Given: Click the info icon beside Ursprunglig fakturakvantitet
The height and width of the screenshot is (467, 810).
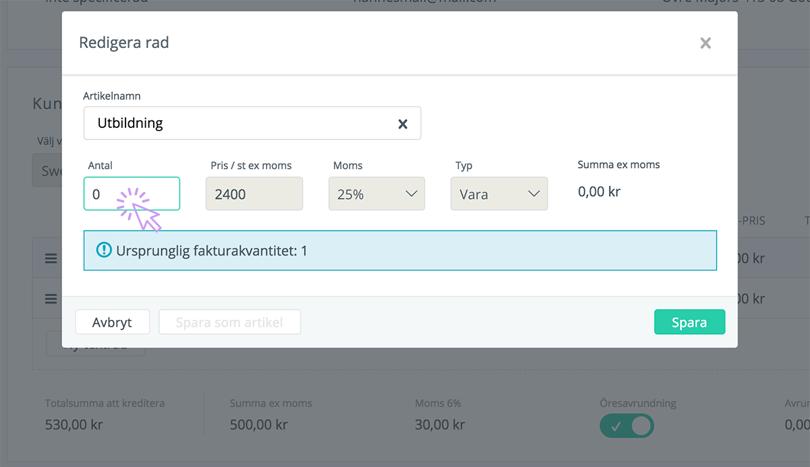Looking at the screenshot, I should click(x=104, y=250).
